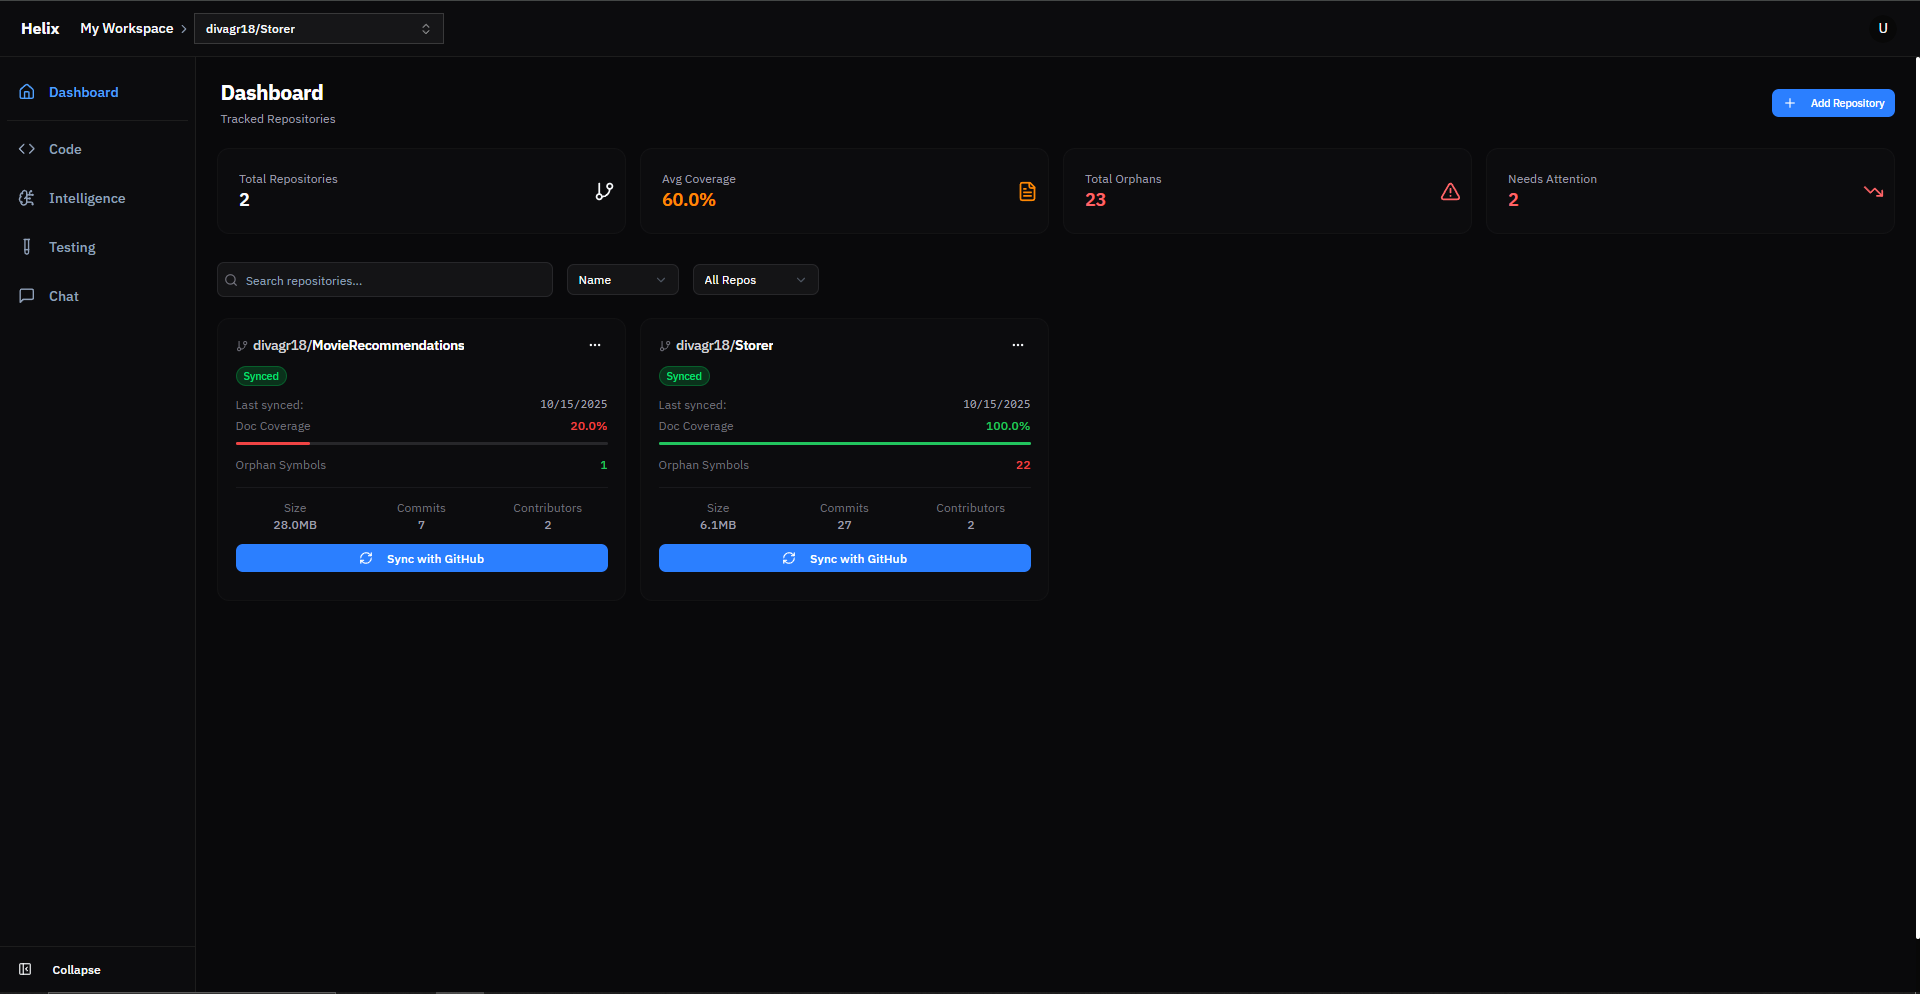Click the Synced badge on MovieRecommendations
Screen dimensions: 1920x994
coord(261,376)
